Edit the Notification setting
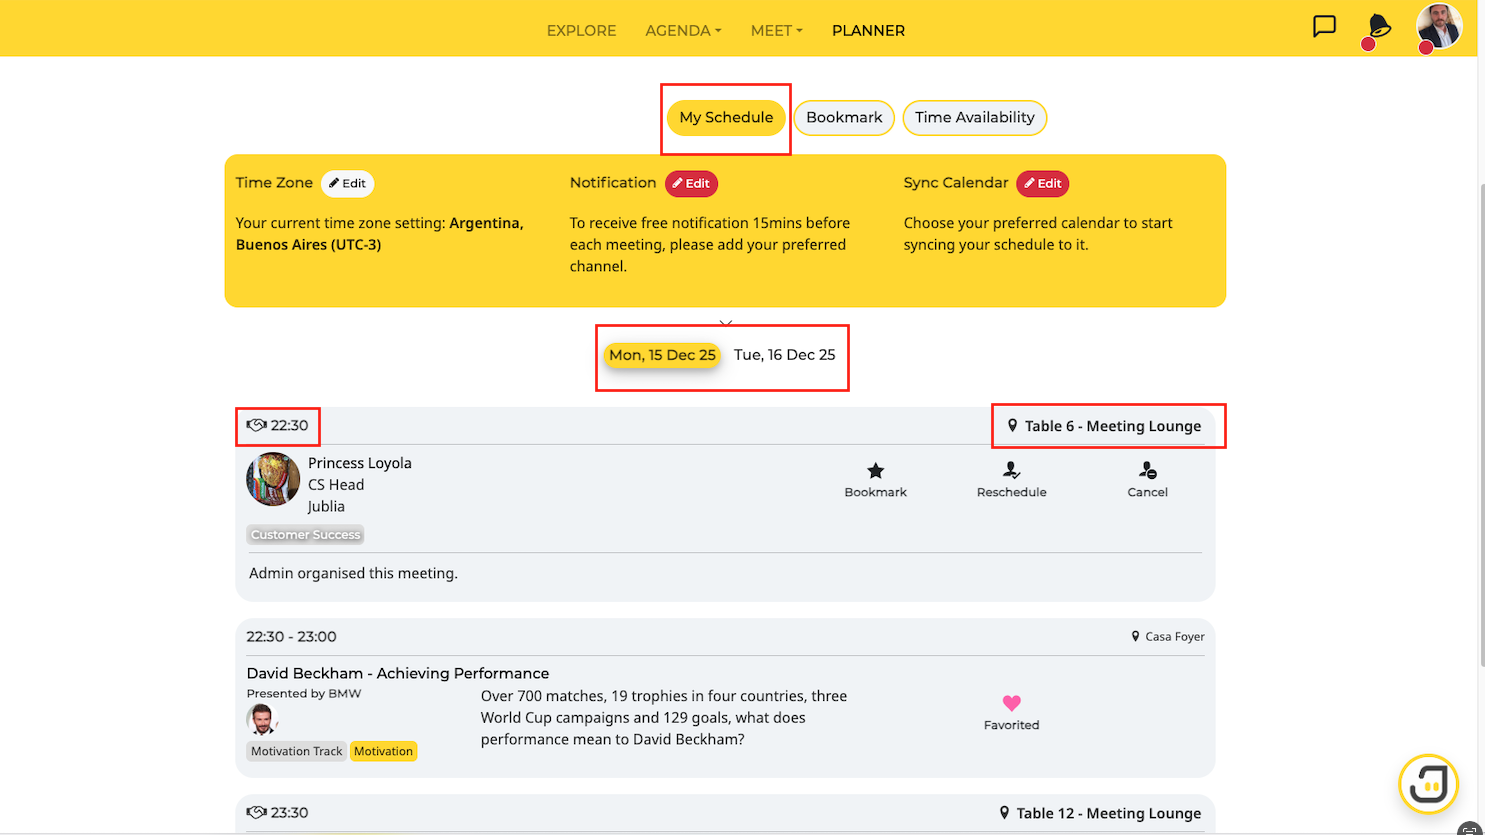Screen dimensions: 1485x835 pos(691,184)
